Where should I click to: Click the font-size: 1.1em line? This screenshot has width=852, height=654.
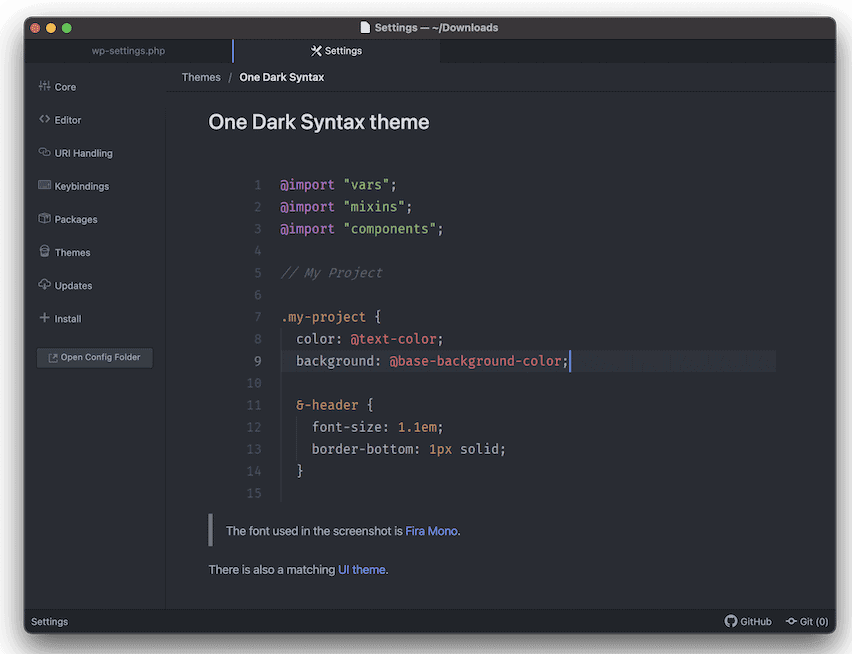(378, 427)
